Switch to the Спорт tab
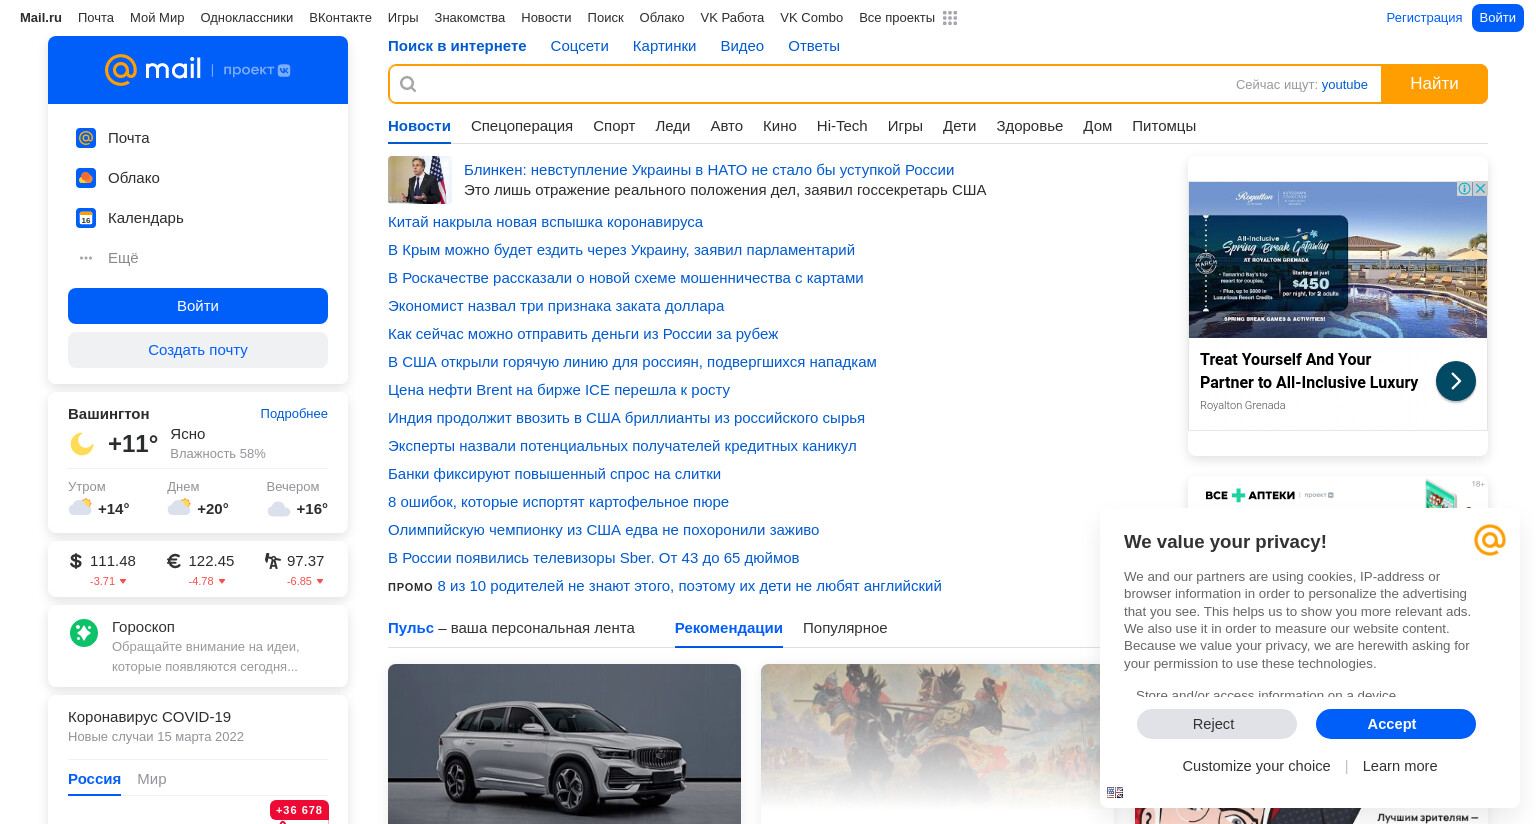This screenshot has width=1536, height=824. click(614, 126)
